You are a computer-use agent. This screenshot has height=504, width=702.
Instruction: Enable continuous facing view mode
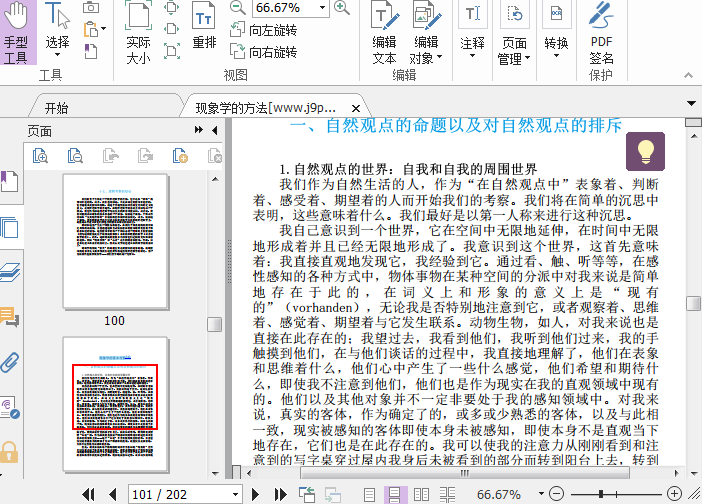pos(447,494)
